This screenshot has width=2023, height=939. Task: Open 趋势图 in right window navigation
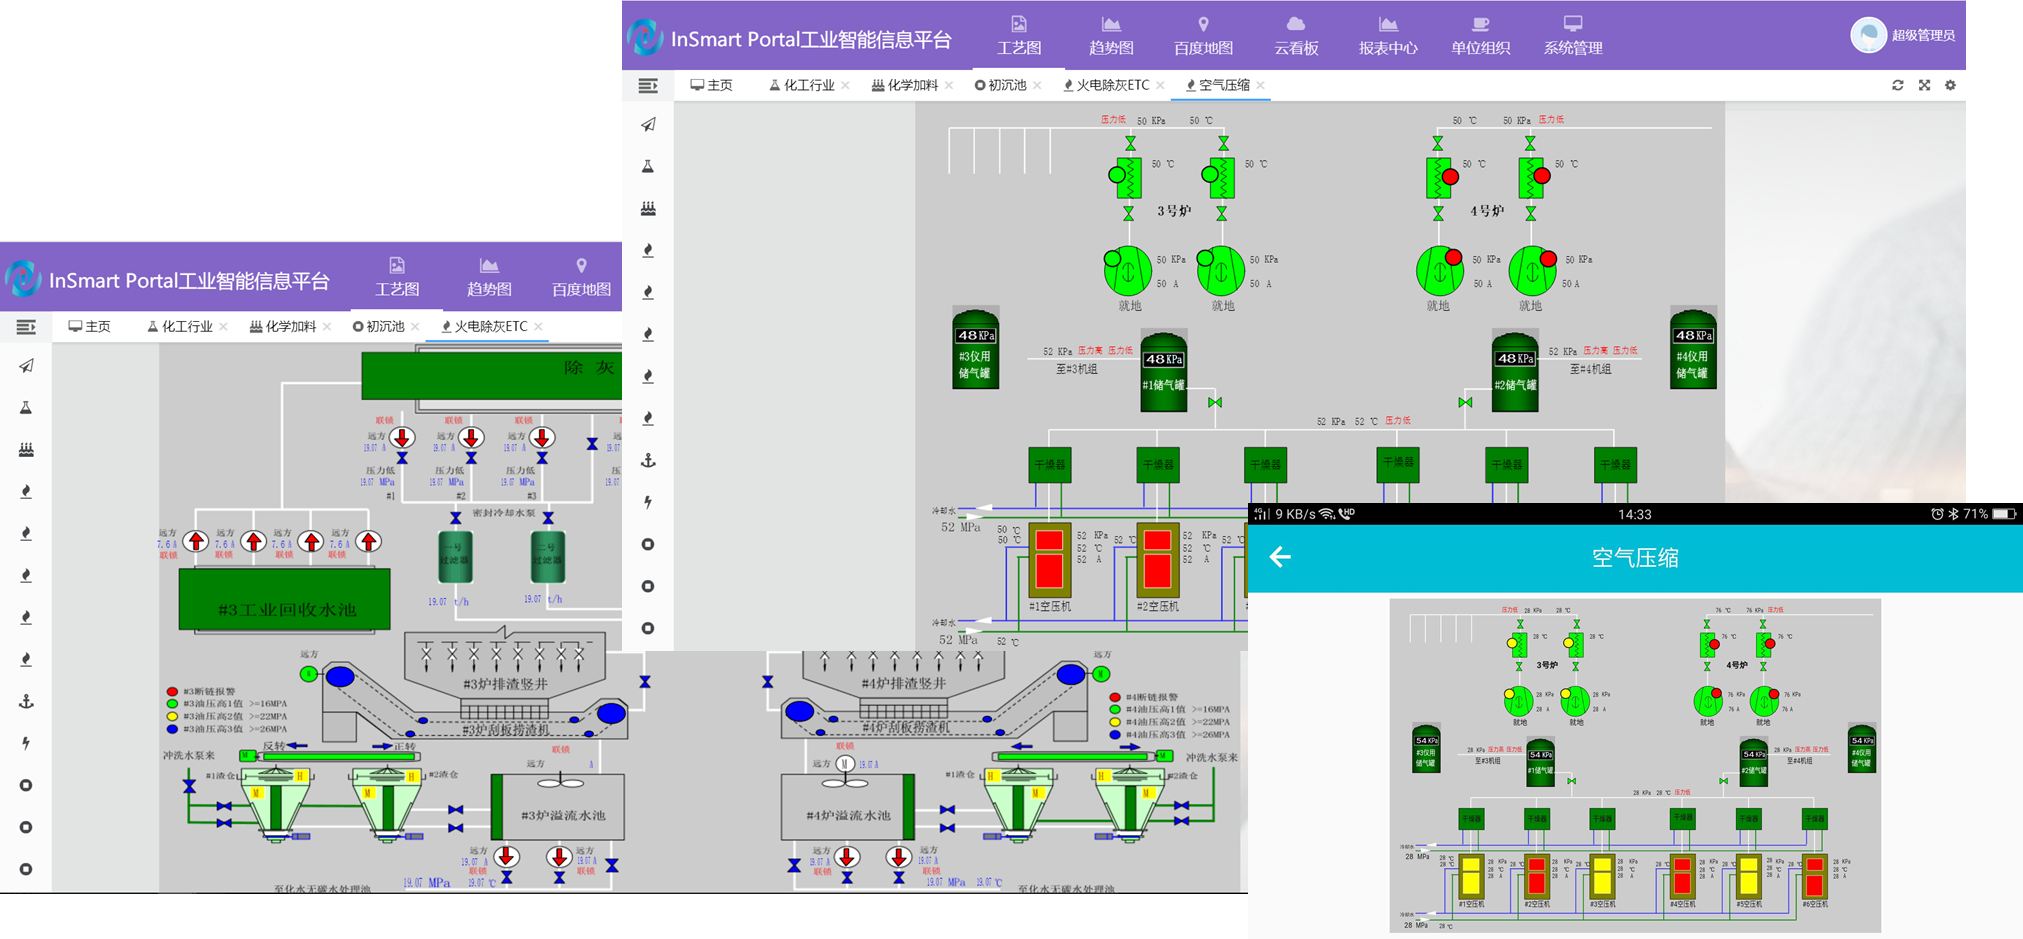point(1111,35)
